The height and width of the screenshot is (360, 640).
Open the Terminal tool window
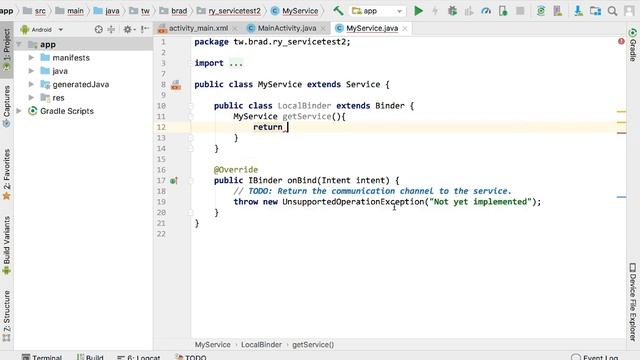tap(42, 357)
